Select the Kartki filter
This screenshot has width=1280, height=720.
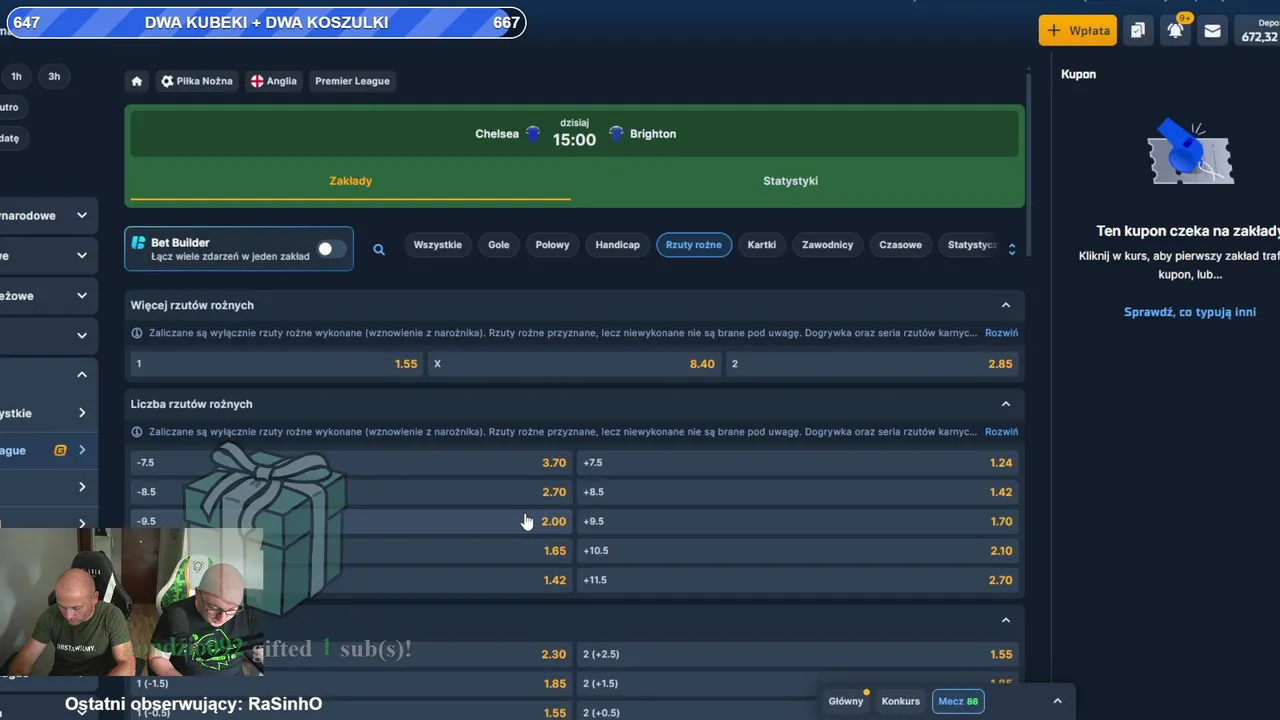[762, 245]
